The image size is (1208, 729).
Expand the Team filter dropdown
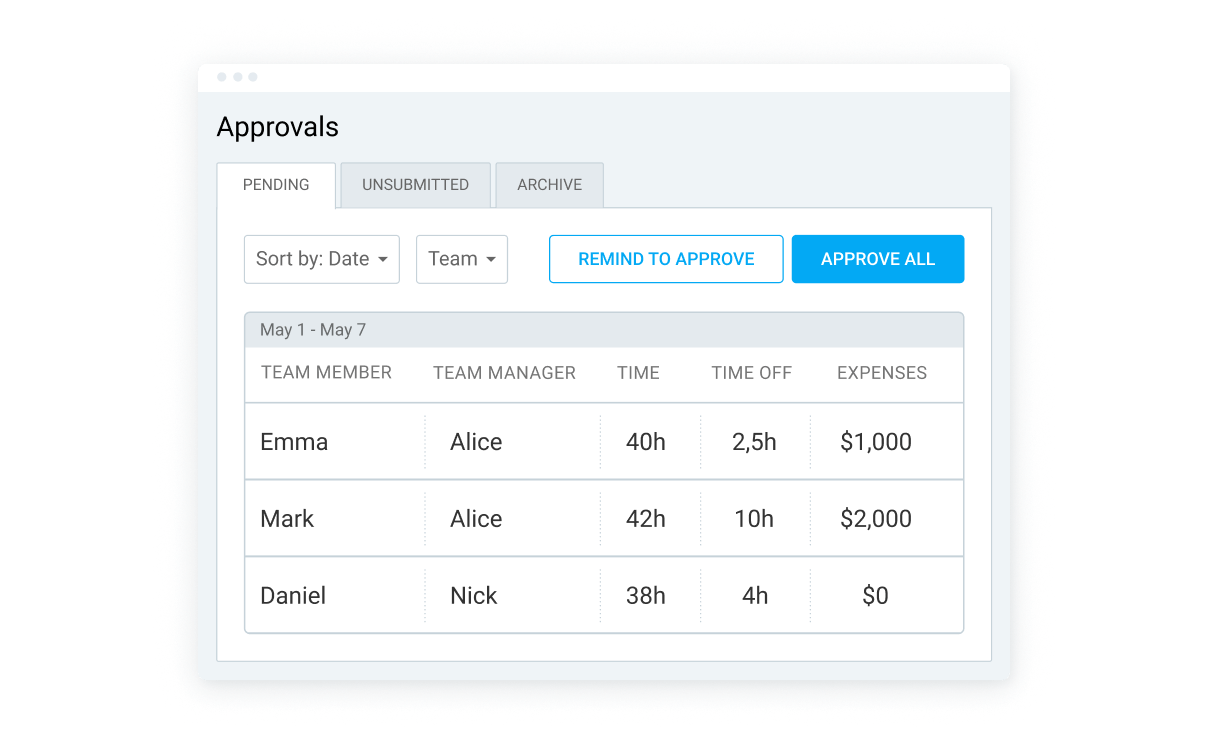pyautogui.click(x=462, y=259)
